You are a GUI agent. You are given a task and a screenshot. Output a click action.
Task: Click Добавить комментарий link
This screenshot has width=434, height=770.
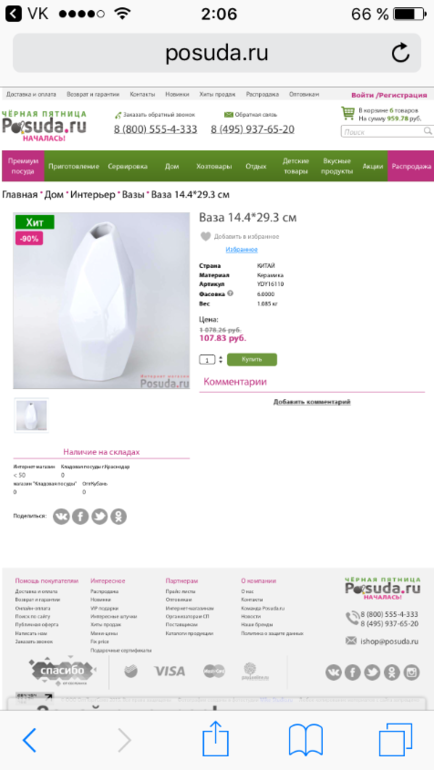coord(312,402)
